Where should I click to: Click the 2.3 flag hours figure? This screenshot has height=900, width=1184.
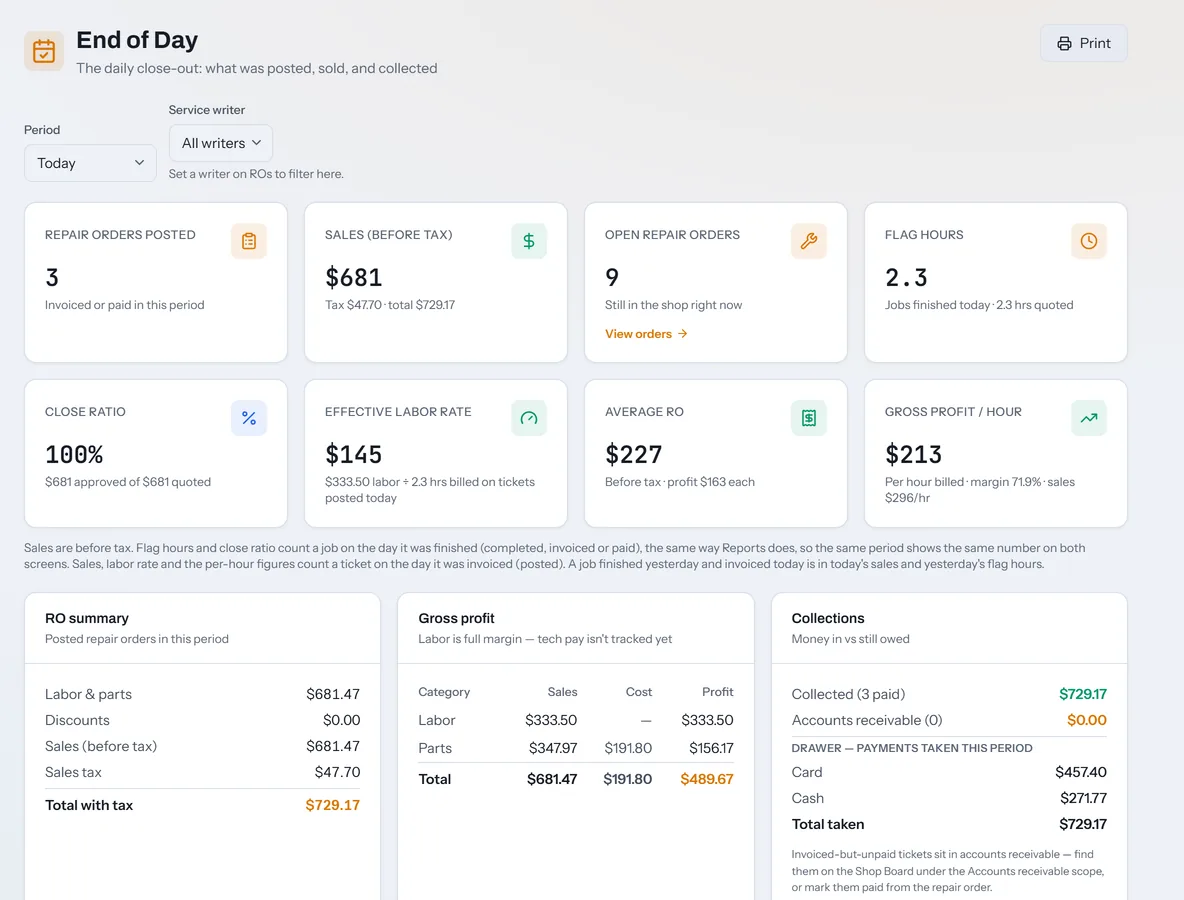click(x=906, y=278)
